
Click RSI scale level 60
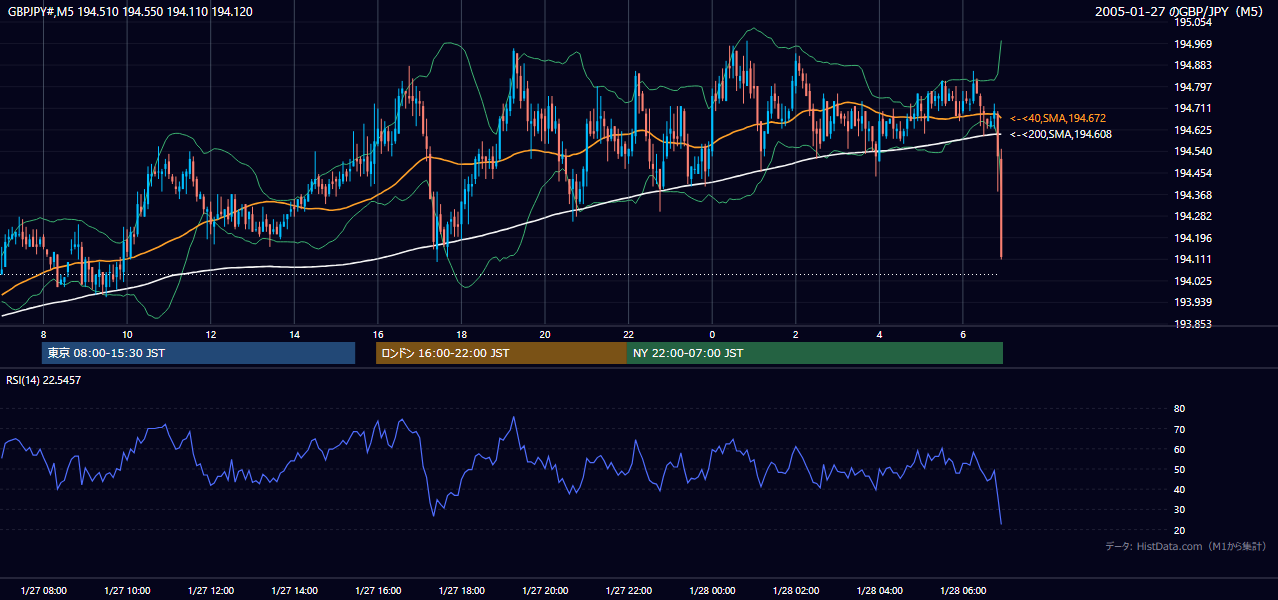[x=1179, y=449]
